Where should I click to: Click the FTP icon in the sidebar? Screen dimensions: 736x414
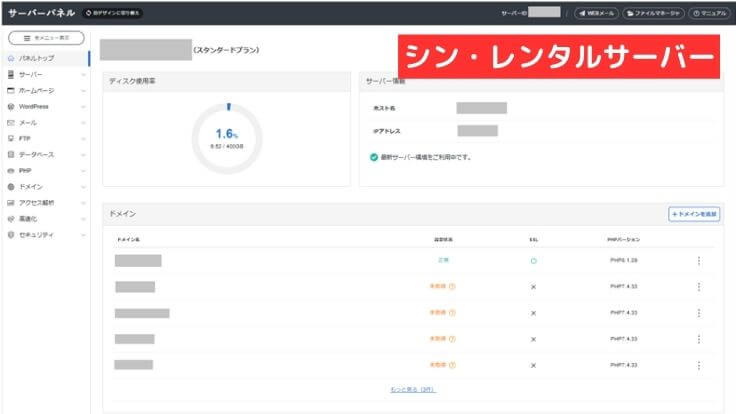pyautogui.click(x=11, y=138)
